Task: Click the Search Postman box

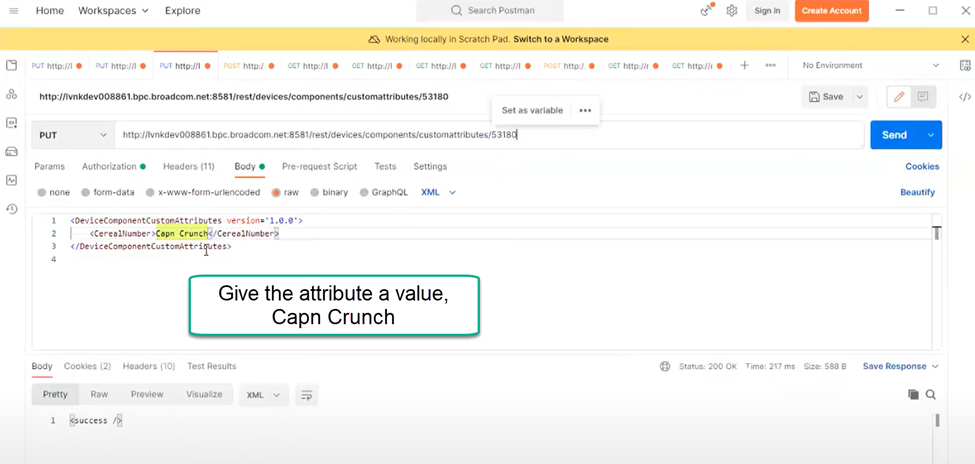Action: [x=490, y=11]
